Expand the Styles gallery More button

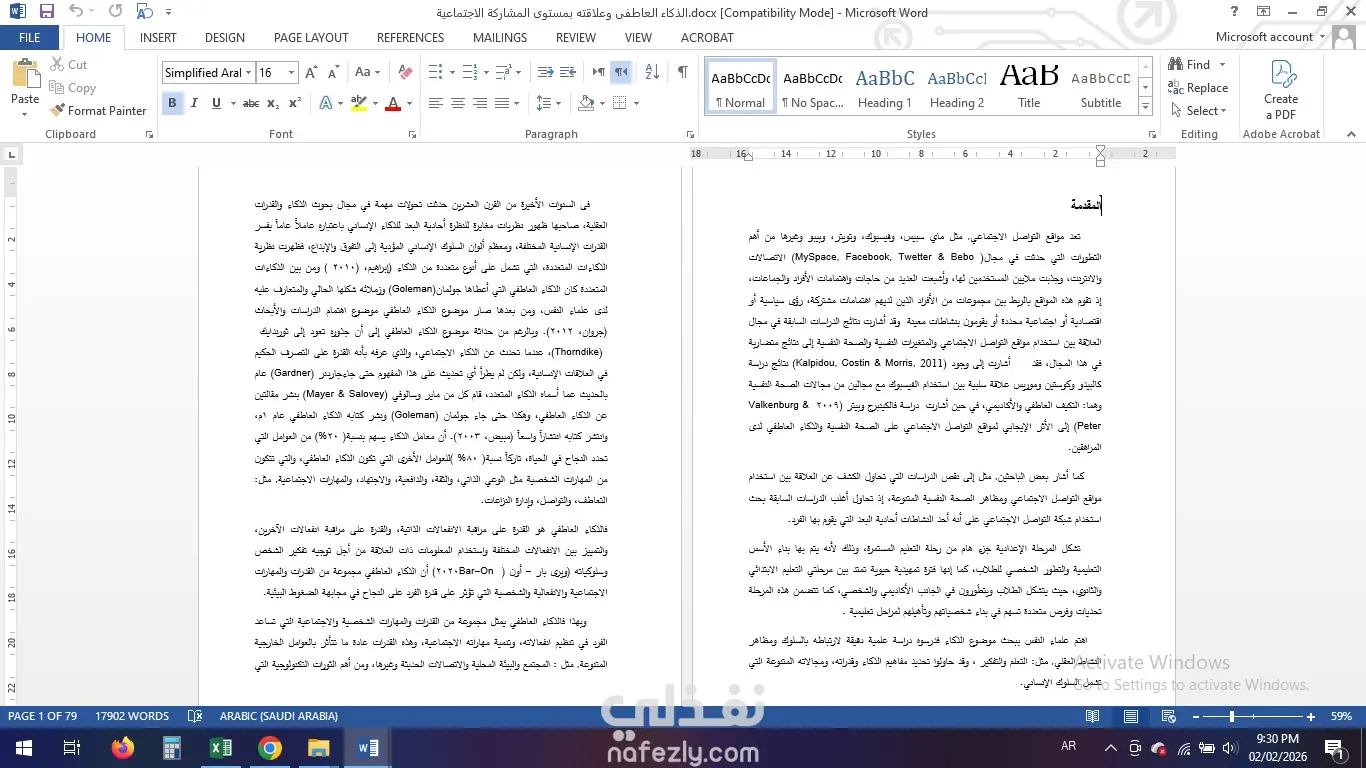(1147, 107)
